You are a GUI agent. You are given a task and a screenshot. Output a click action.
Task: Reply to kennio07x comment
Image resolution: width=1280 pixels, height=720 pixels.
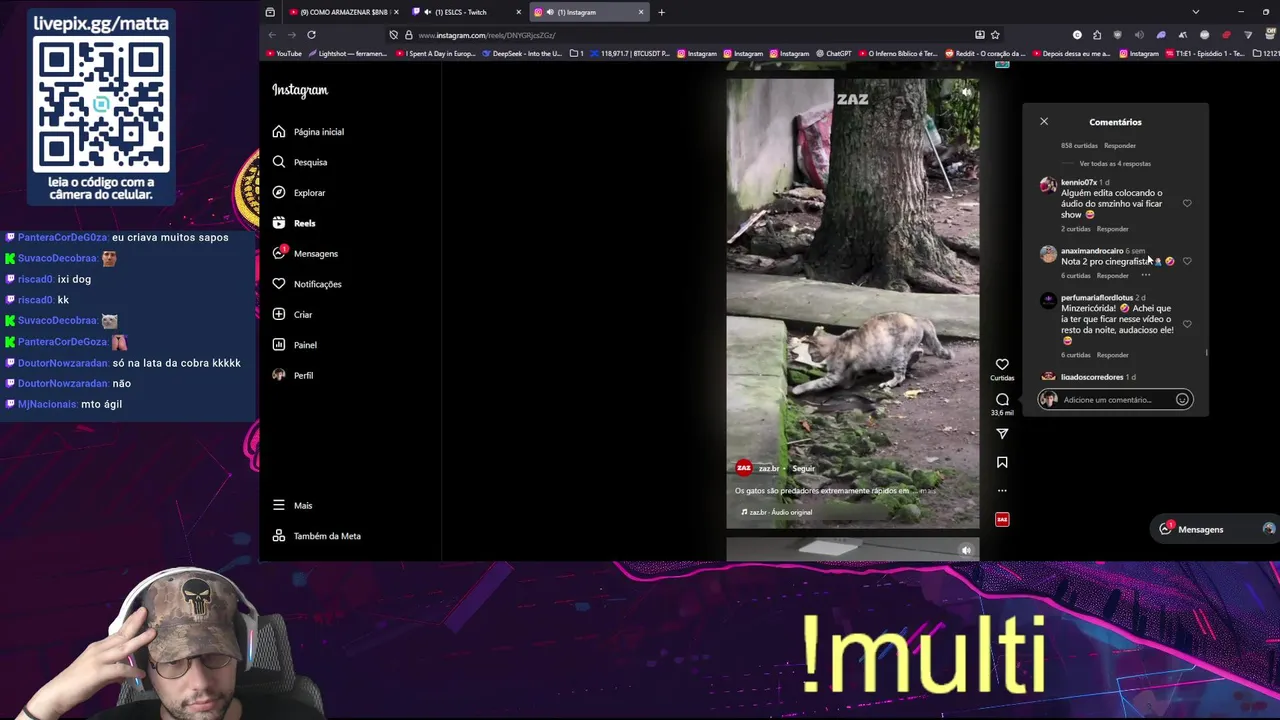click(1112, 229)
